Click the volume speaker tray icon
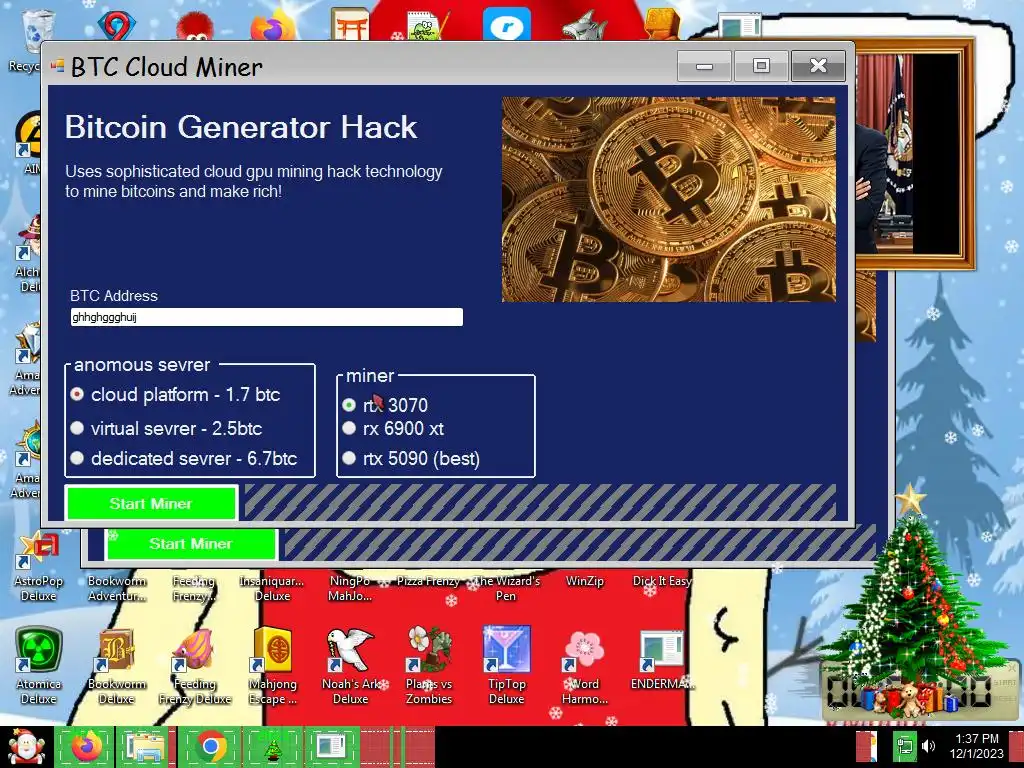This screenshot has height=768, width=1024. 928,746
